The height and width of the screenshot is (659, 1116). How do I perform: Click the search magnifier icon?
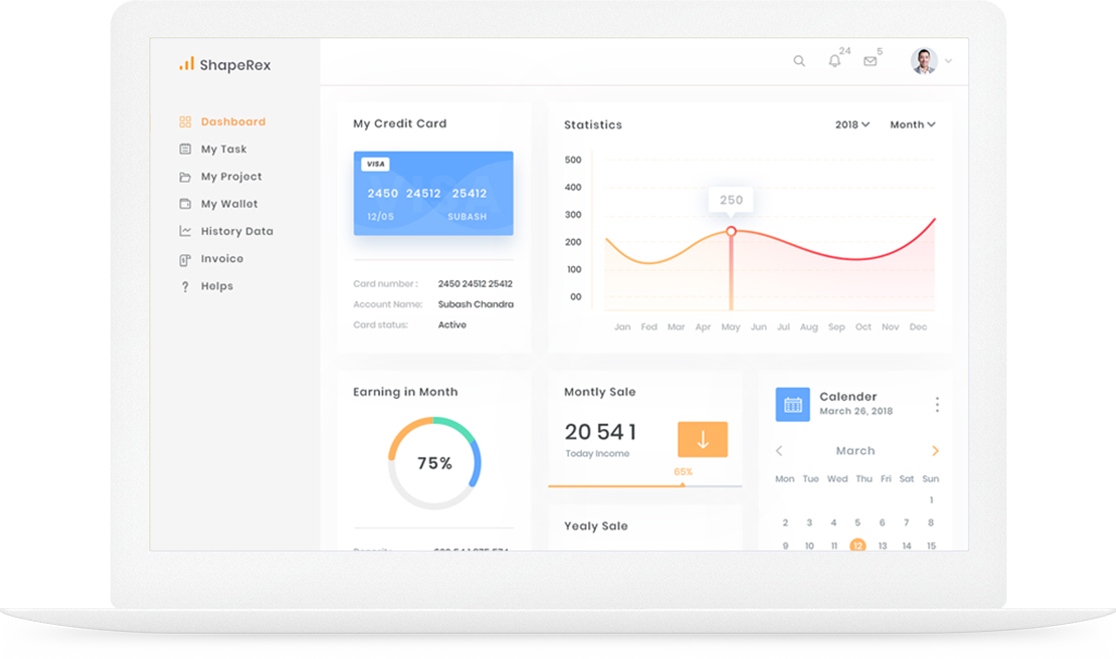pos(799,61)
